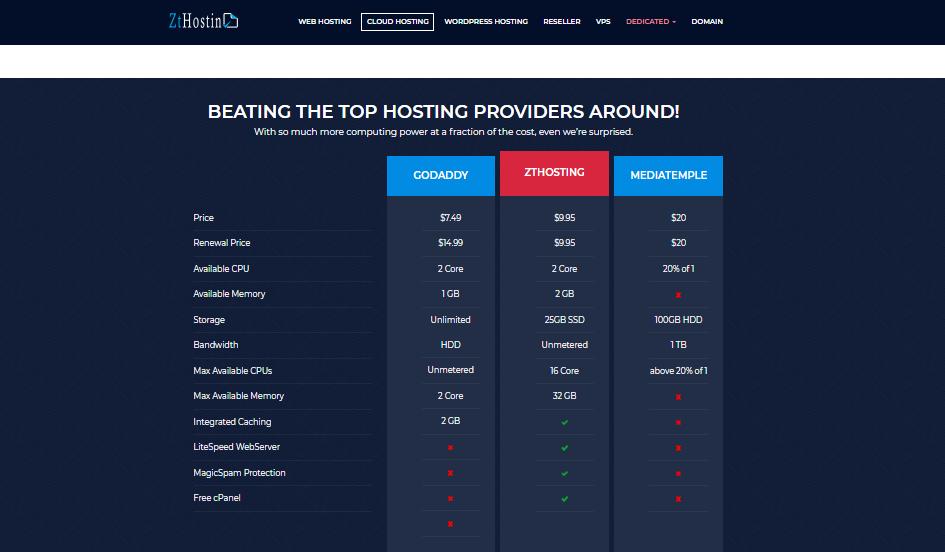Click the "Bandwidth" row label
This screenshot has height=552, width=945.
pos(215,345)
